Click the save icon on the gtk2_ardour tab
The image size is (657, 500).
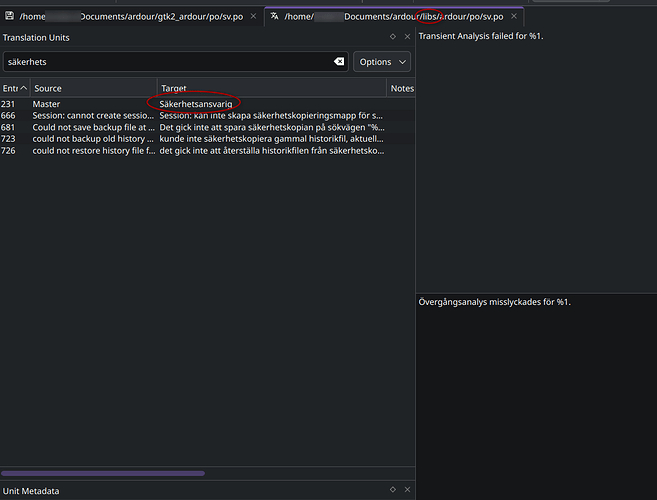pos(9,16)
